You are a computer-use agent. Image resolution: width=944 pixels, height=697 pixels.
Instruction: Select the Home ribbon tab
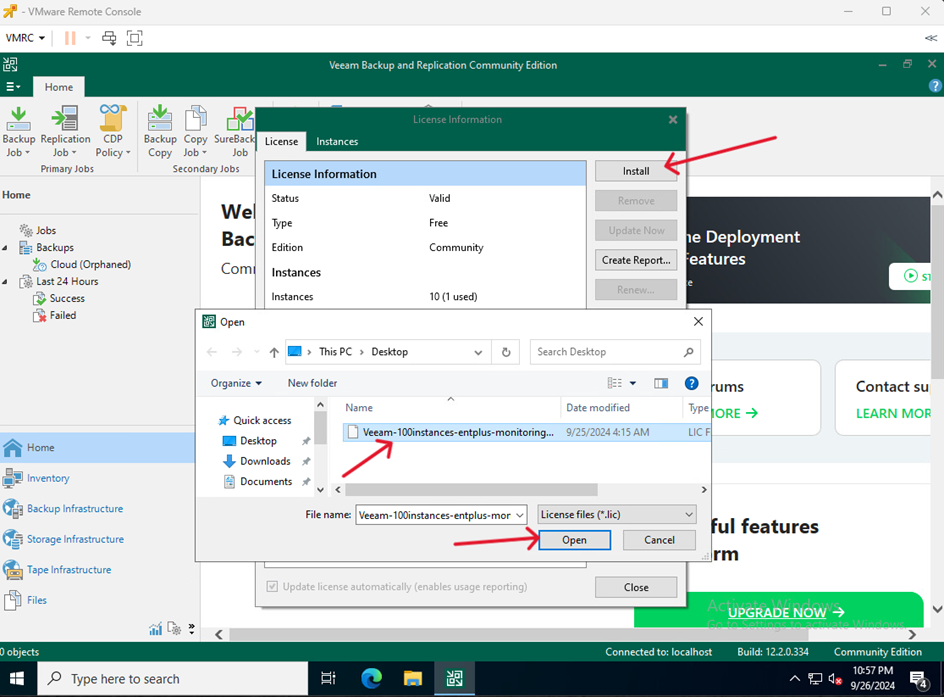58,87
